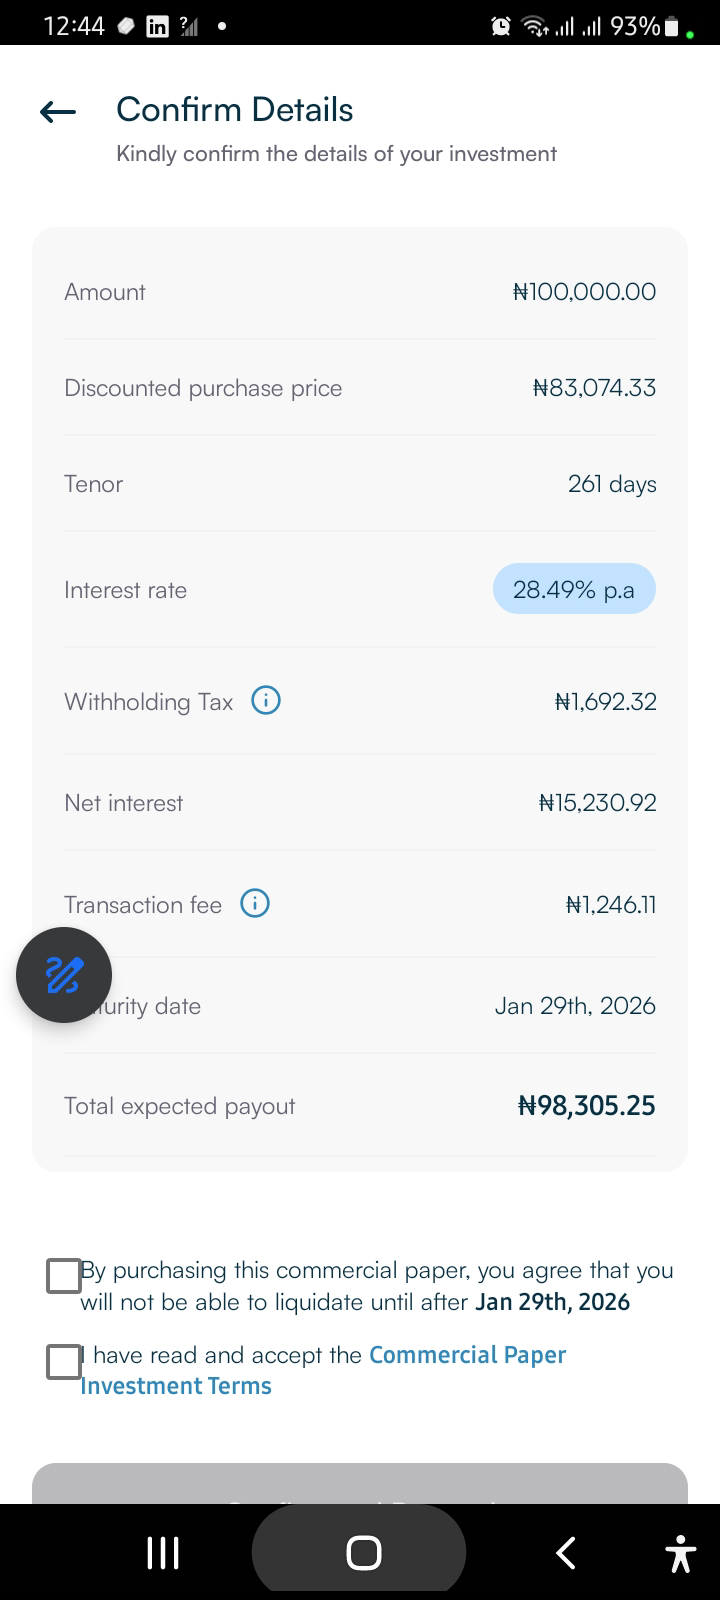The height and width of the screenshot is (1600, 720).
Task: Tap the accessibility figure icon
Action: (x=680, y=1553)
